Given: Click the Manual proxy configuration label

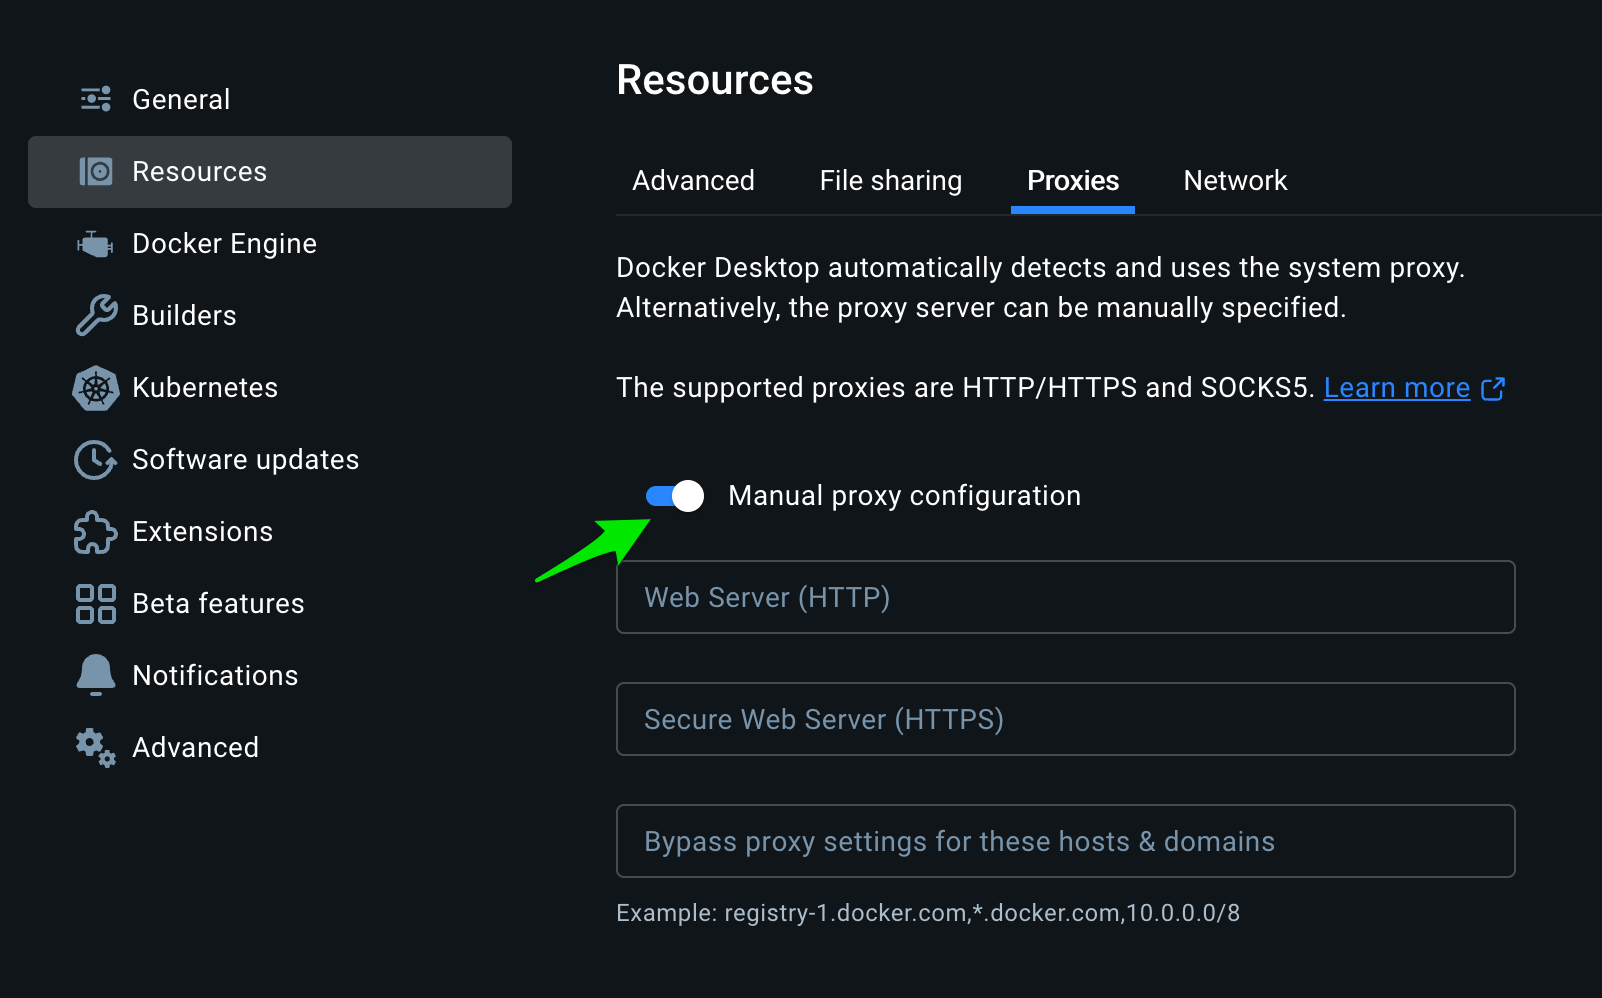Looking at the screenshot, I should [x=905, y=496].
